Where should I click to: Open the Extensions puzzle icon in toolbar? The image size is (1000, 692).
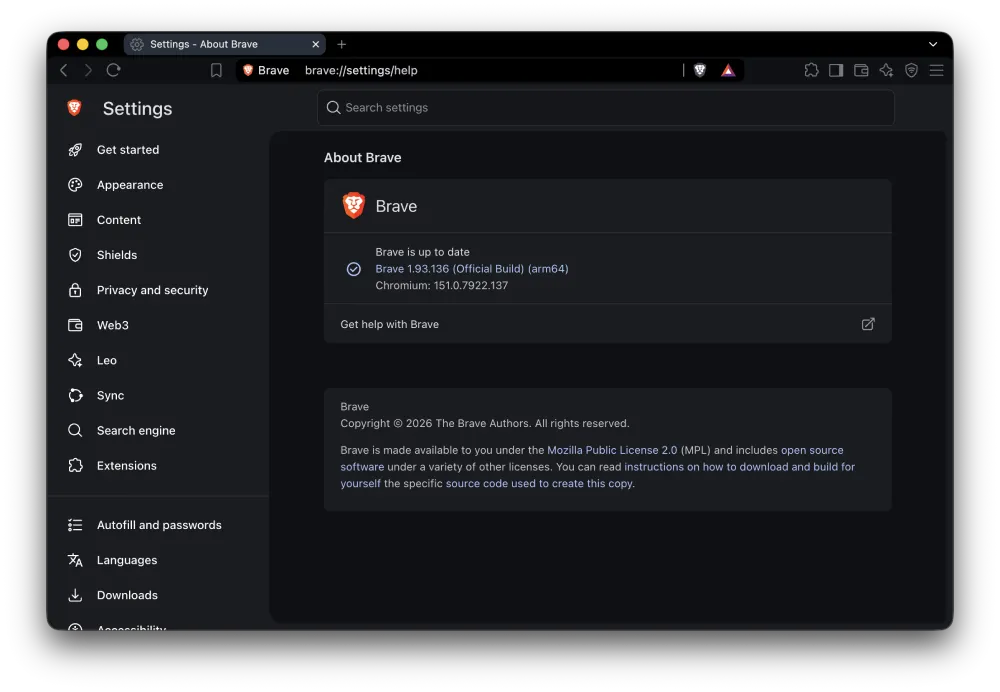click(811, 70)
